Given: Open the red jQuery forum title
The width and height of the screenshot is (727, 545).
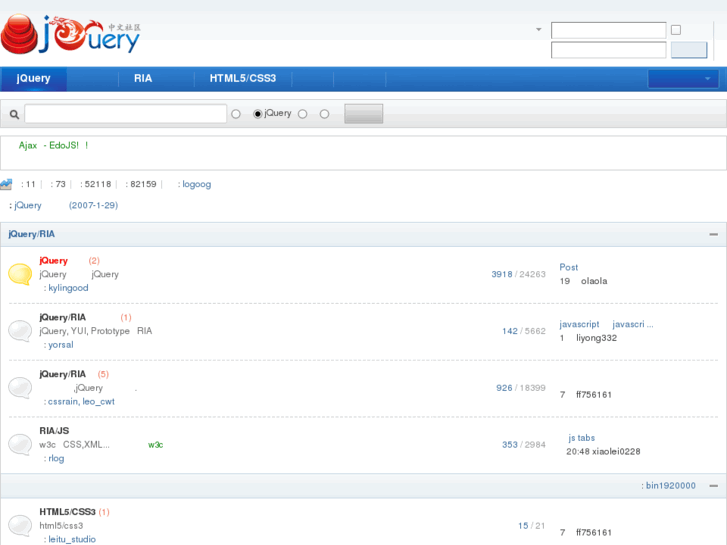Looking at the screenshot, I should click(x=53, y=261).
